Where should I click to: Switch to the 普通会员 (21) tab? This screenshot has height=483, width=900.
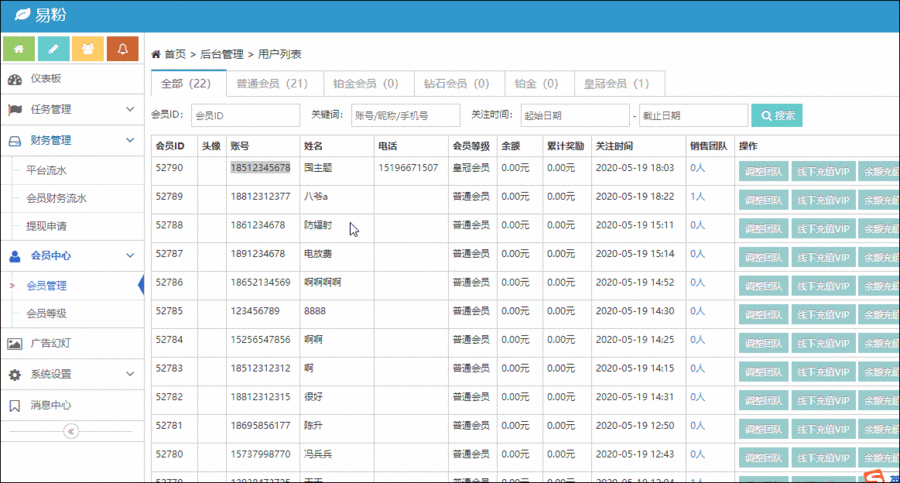click(271, 84)
